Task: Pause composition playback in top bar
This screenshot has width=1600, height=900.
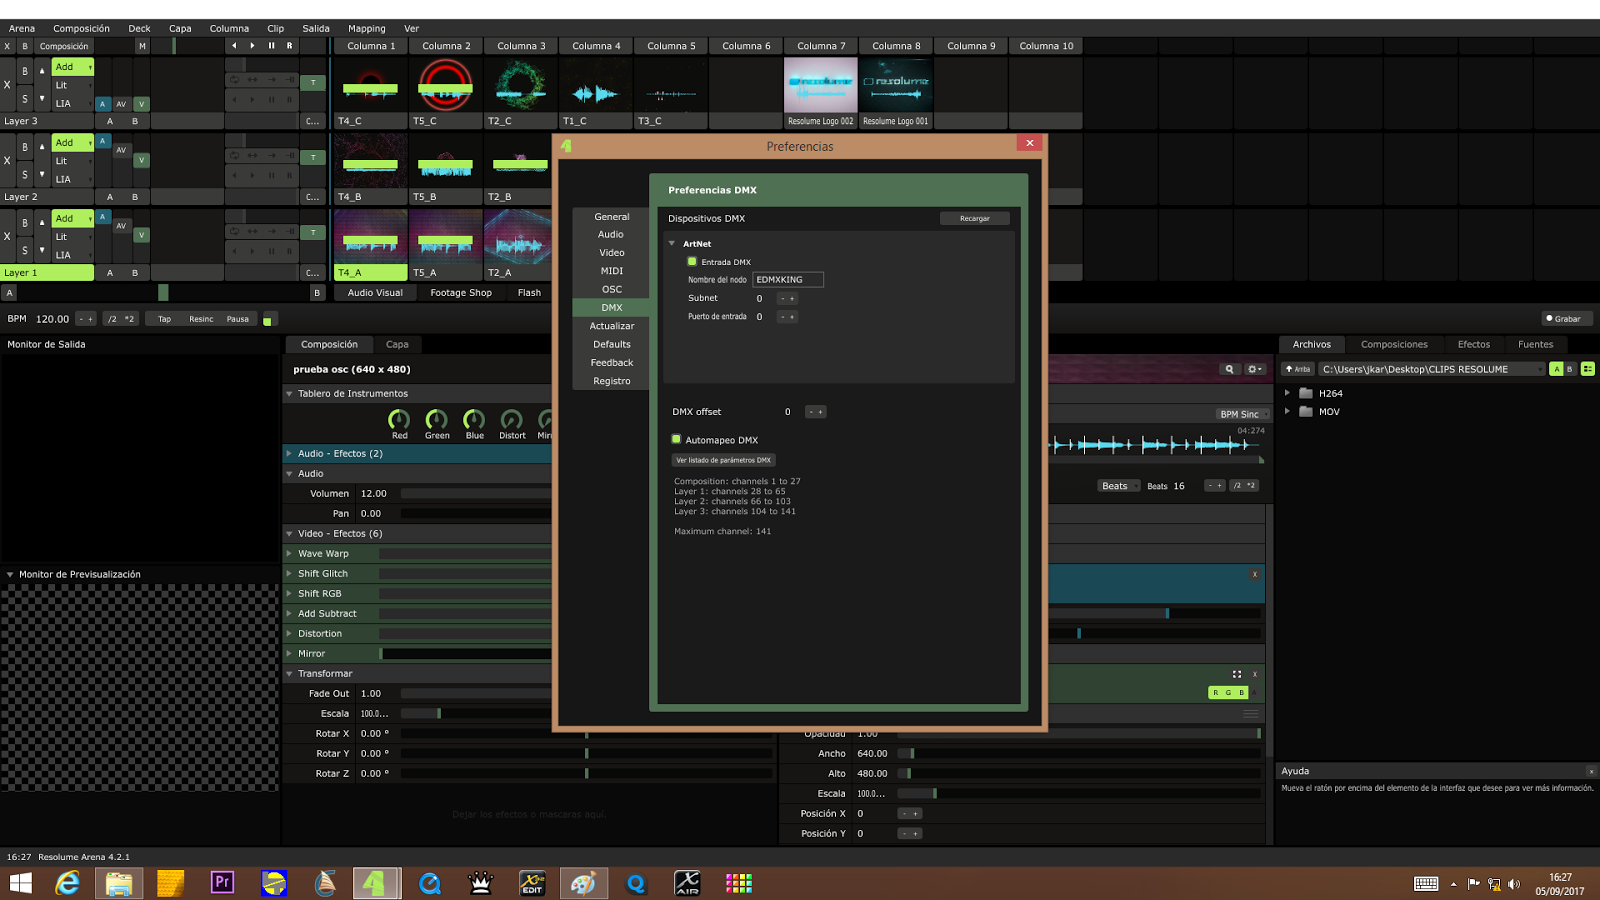Action: pyautogui.click(x=271, y=45)
